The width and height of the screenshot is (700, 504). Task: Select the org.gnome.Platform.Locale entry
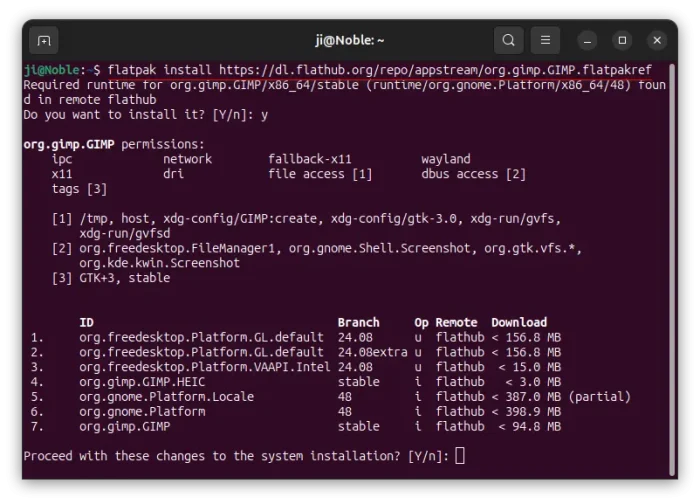tap(166, 396)
